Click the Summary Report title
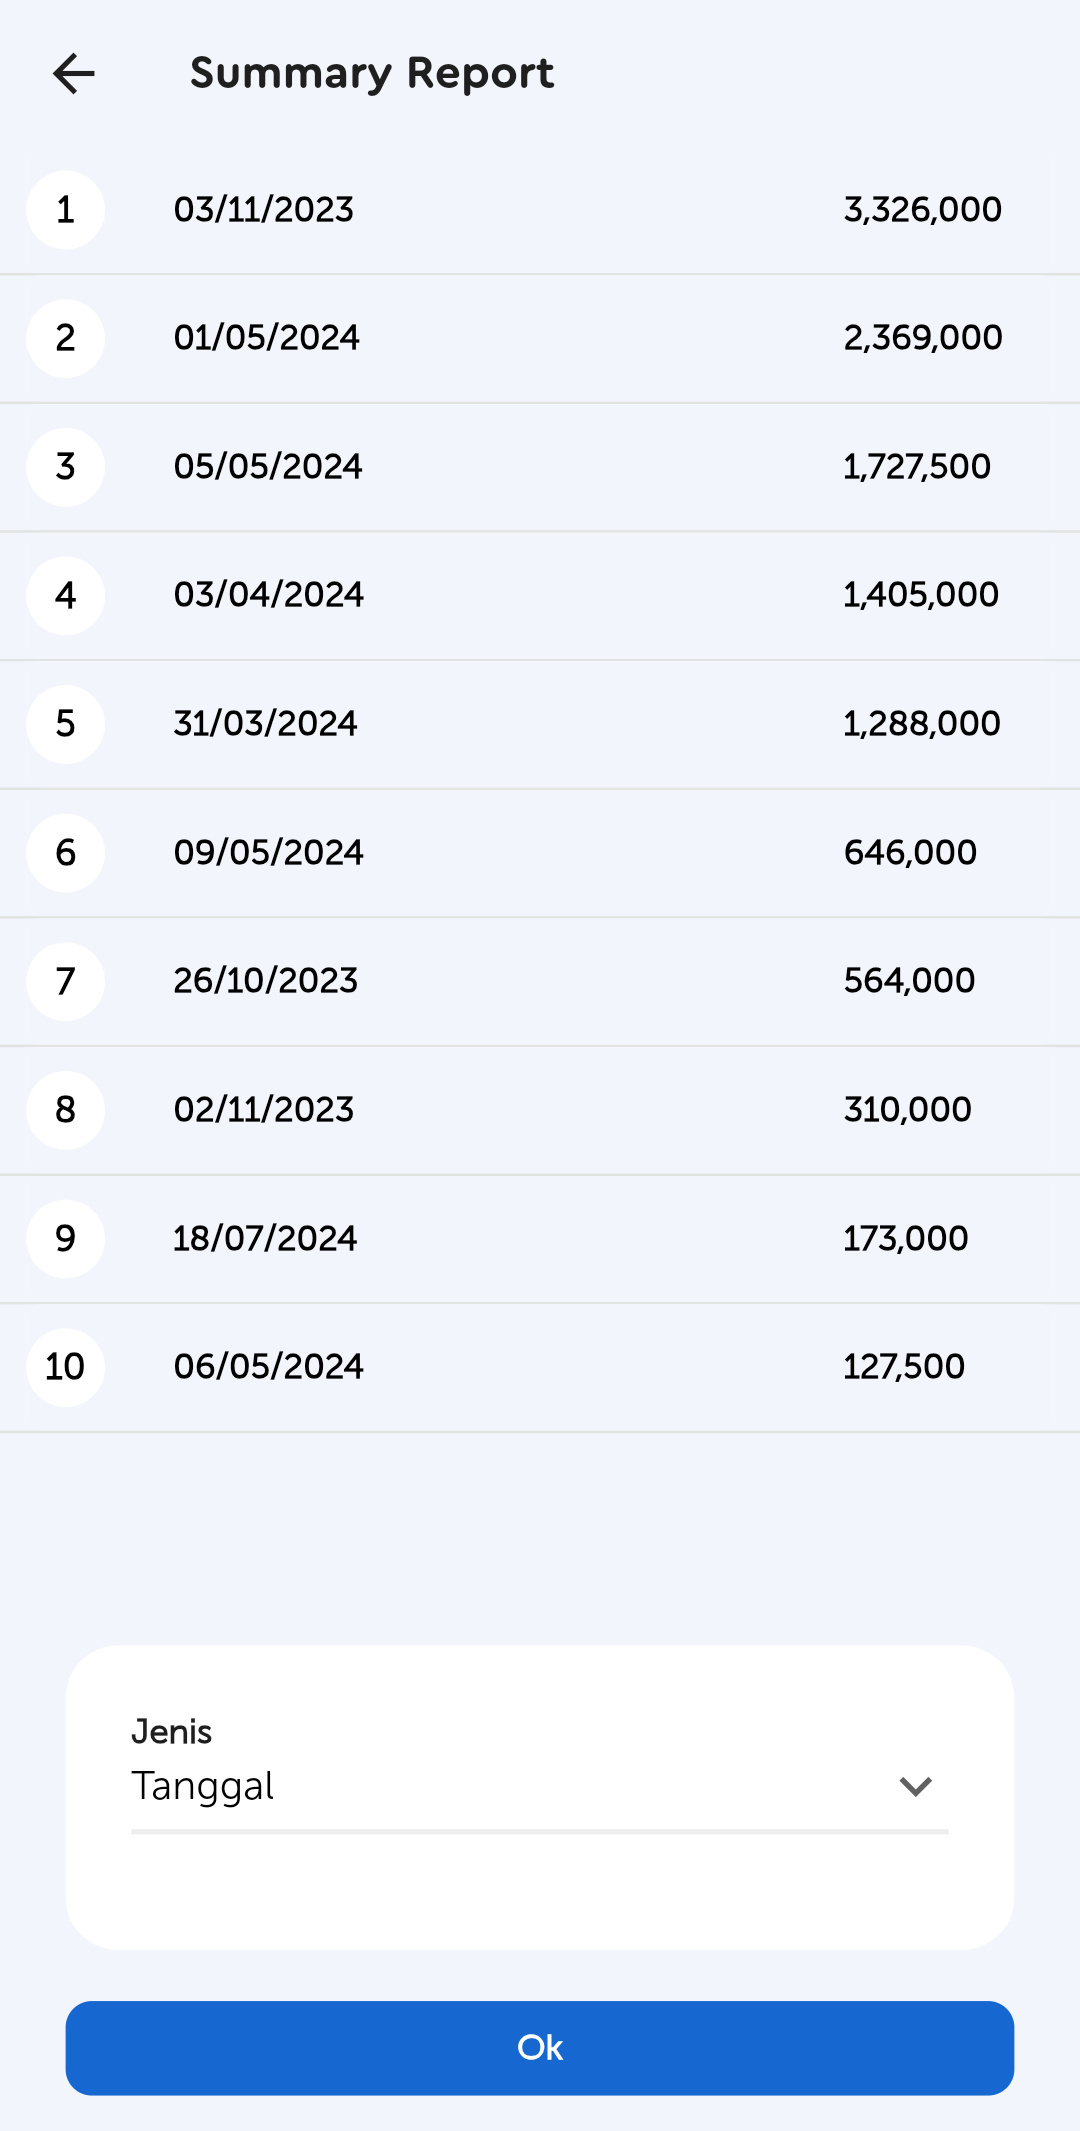This screenshot has height=2131, width=1080. pos(372,74)
